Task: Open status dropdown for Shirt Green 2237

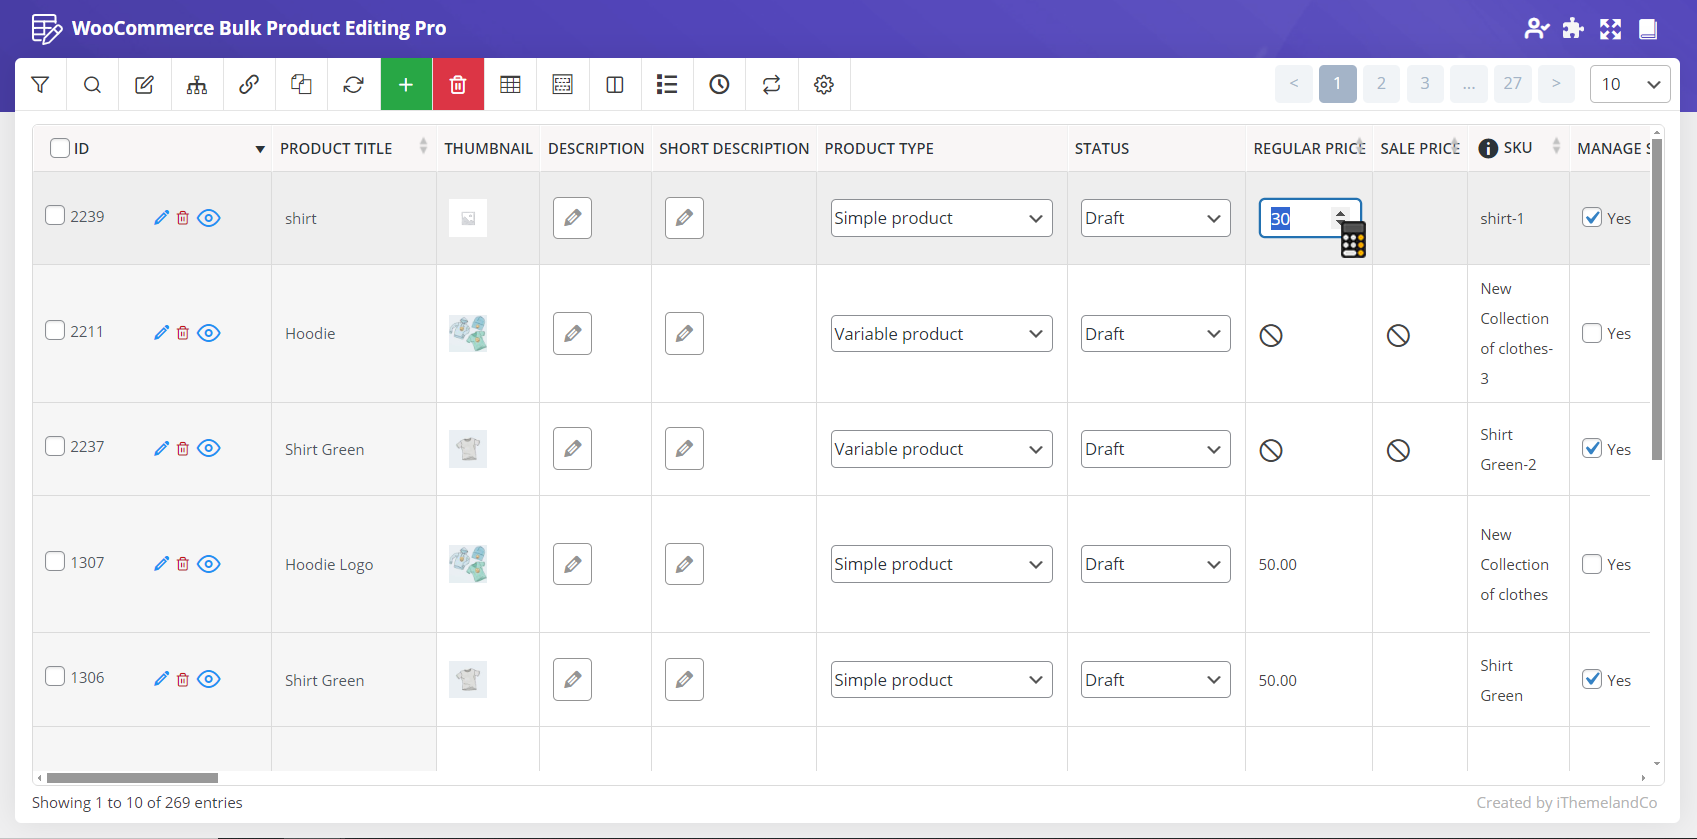Action: (1155, 449)
